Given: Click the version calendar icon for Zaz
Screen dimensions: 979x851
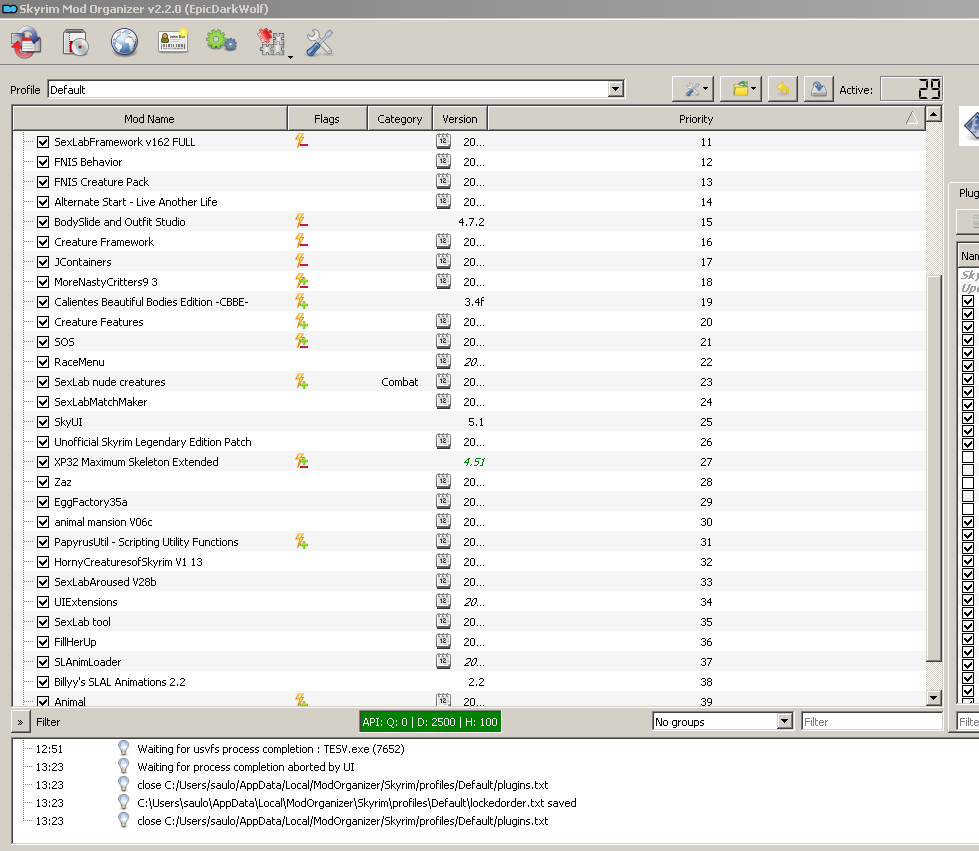Looking at the screenshot, I should coord(443,481).
